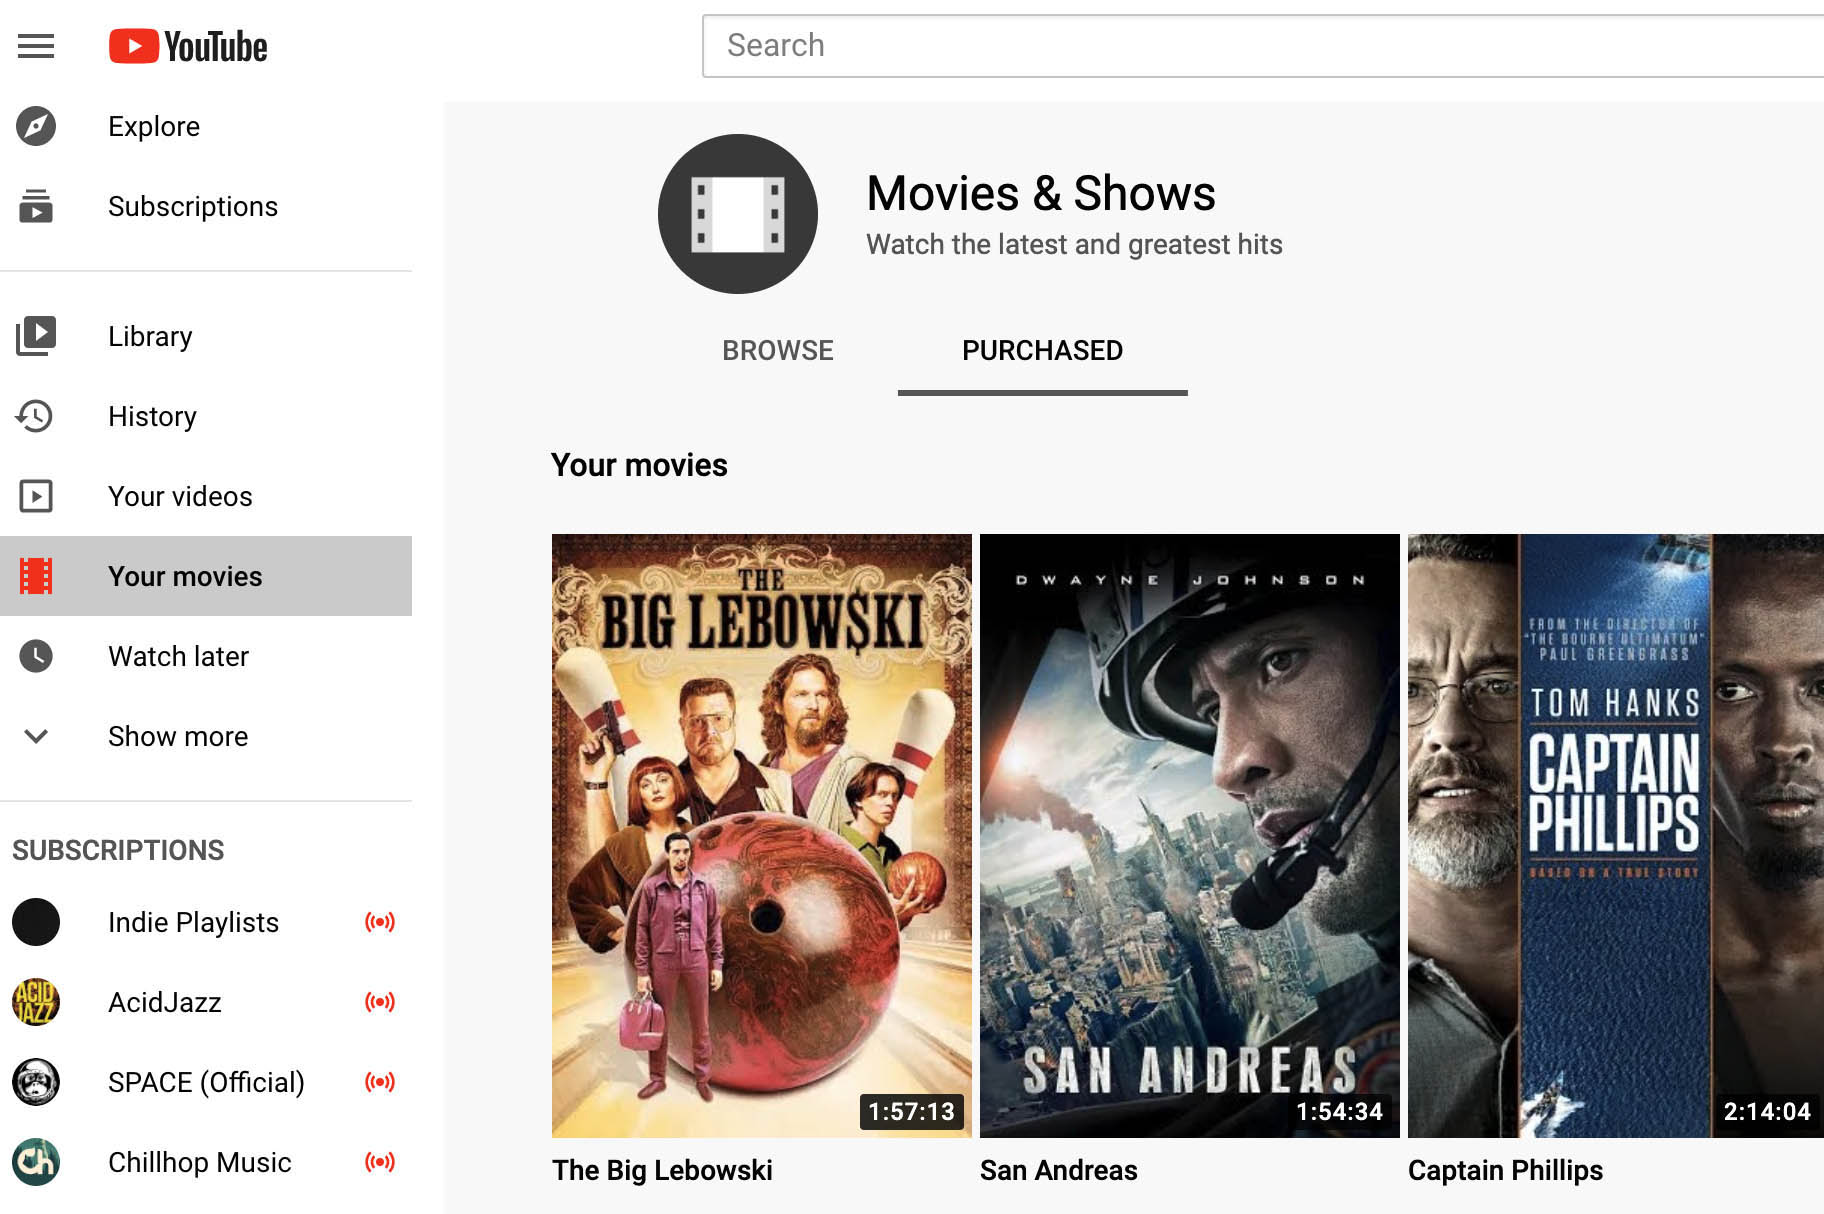Click the live indicator next to SPACE (Official)
Screen dimensions: 1824x1214
pos(380,1082)
